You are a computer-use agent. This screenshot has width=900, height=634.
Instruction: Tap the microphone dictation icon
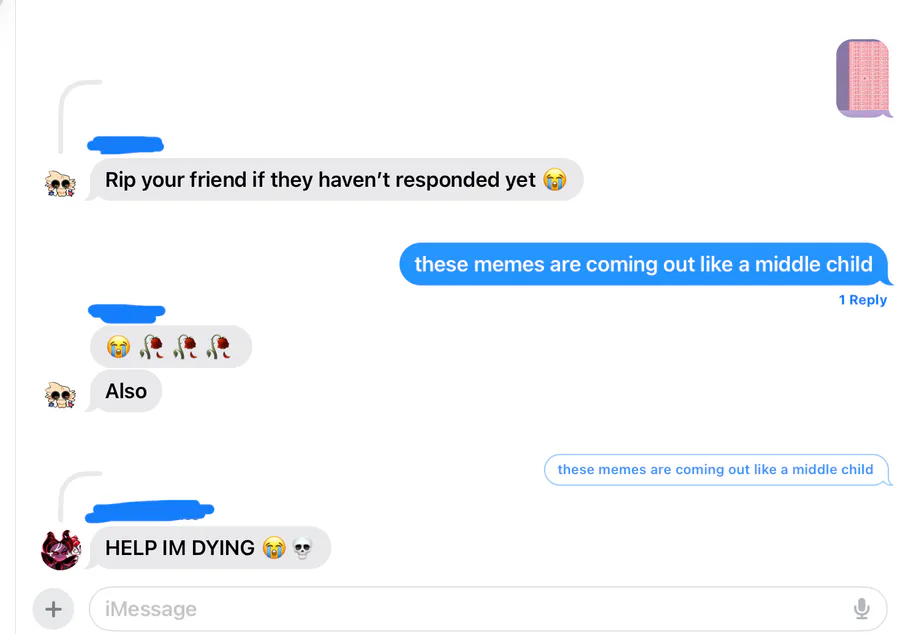coord(861,609)
